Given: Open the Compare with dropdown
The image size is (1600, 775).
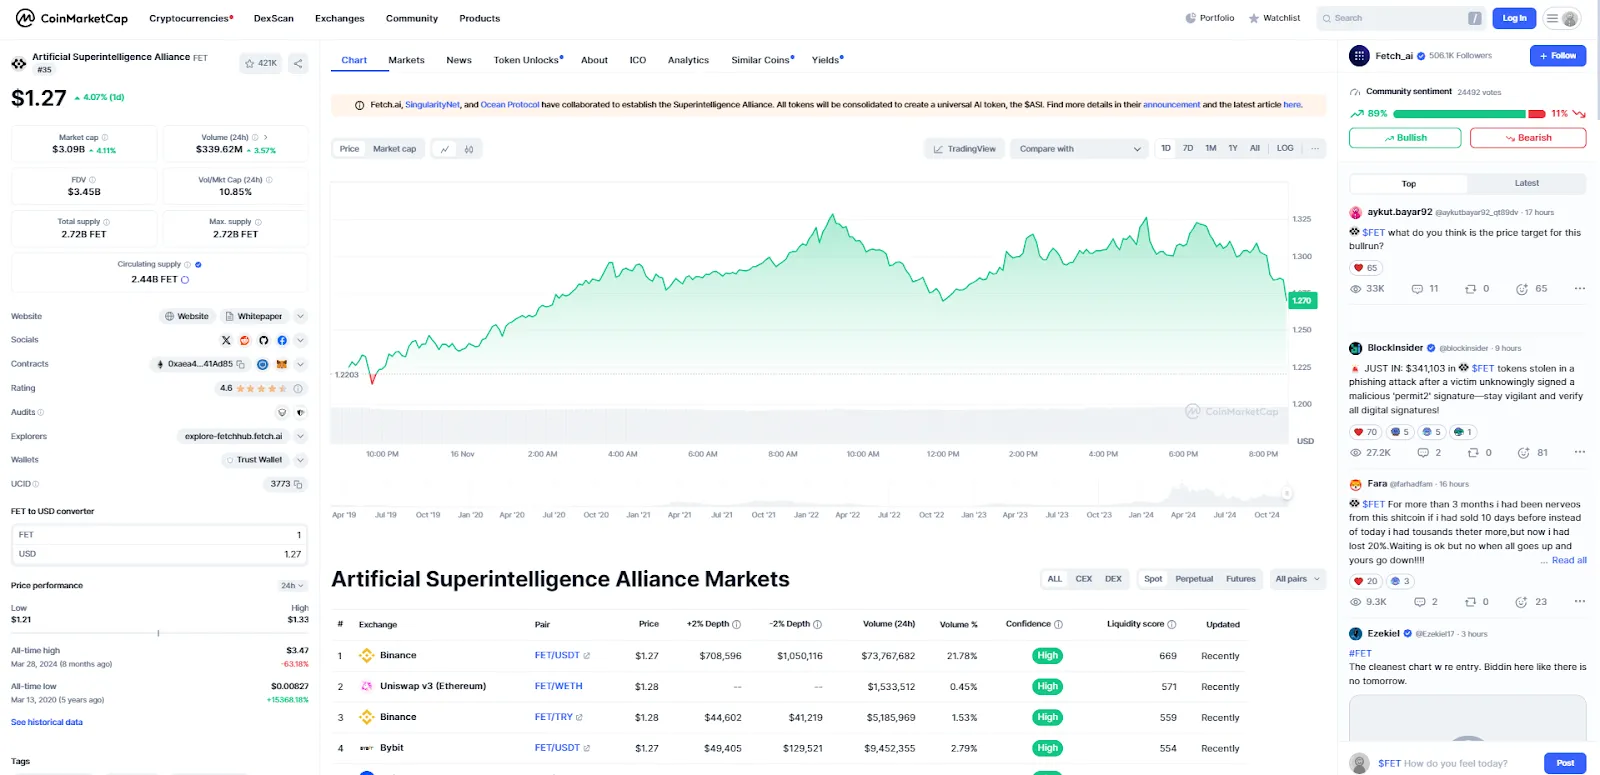Looking at the screenshot, I should pyautogui.click(x=1080, y=149).
